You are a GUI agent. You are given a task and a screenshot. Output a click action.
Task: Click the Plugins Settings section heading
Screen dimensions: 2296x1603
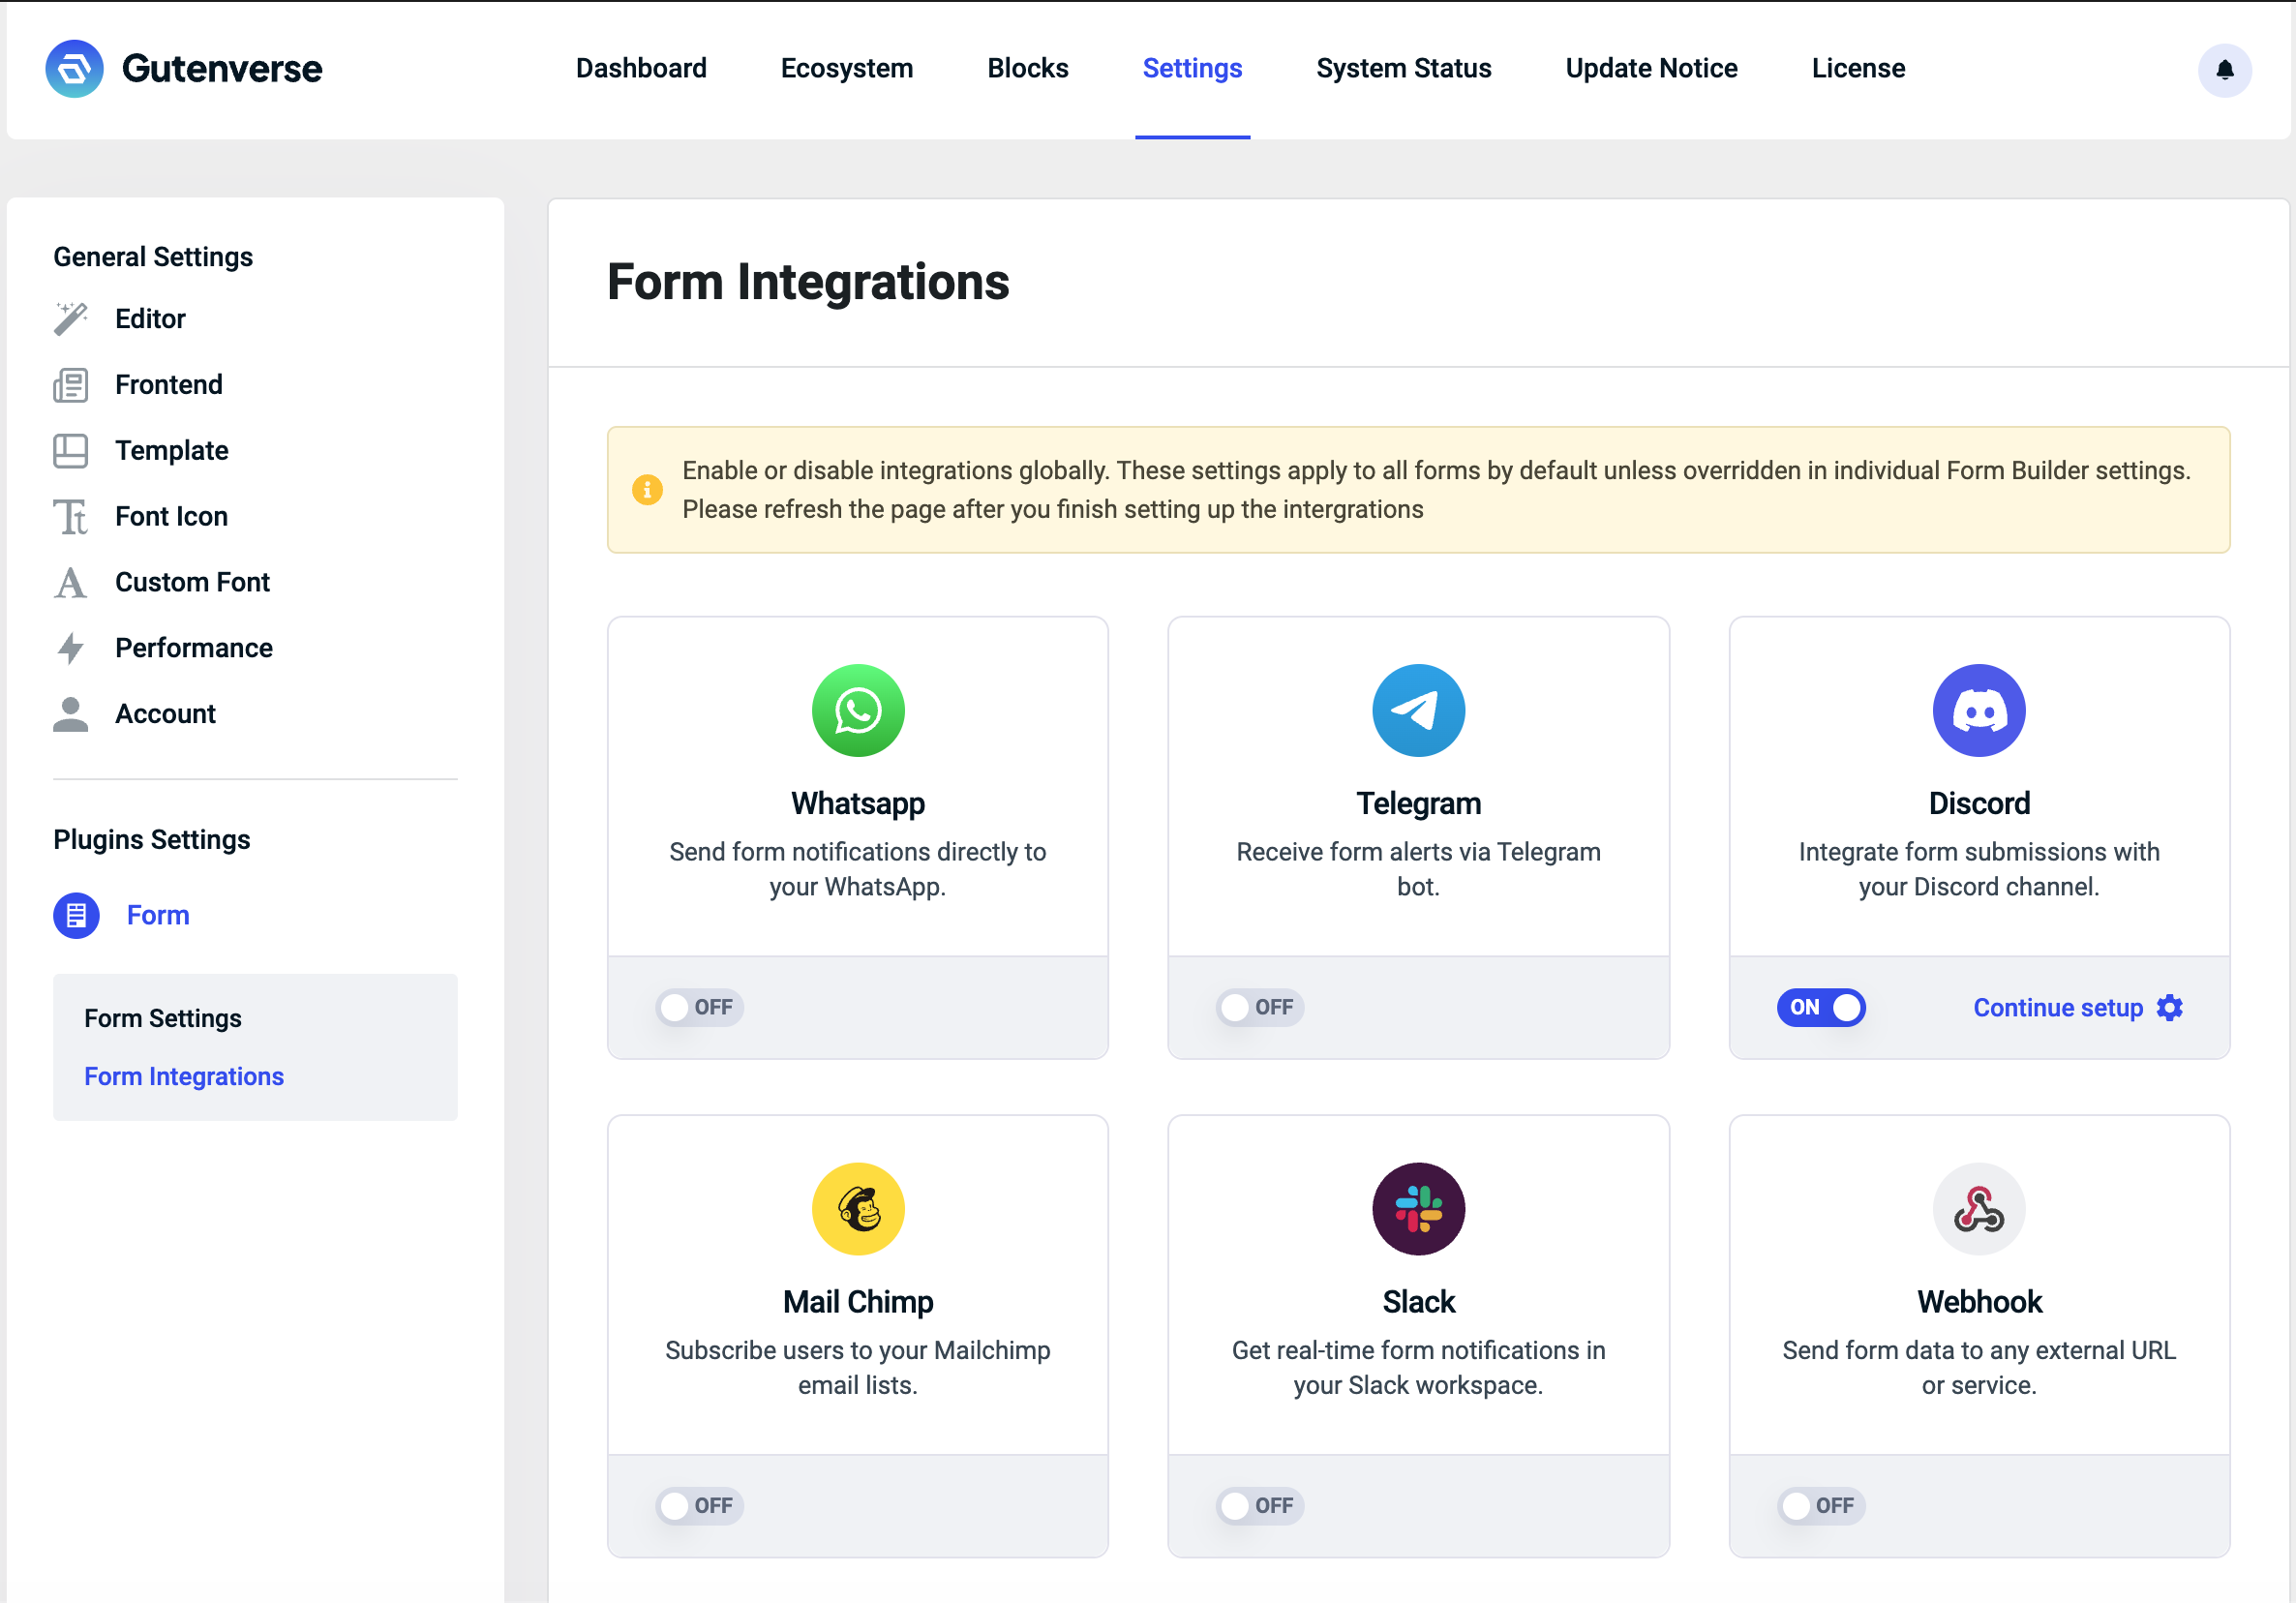[152, 840]
